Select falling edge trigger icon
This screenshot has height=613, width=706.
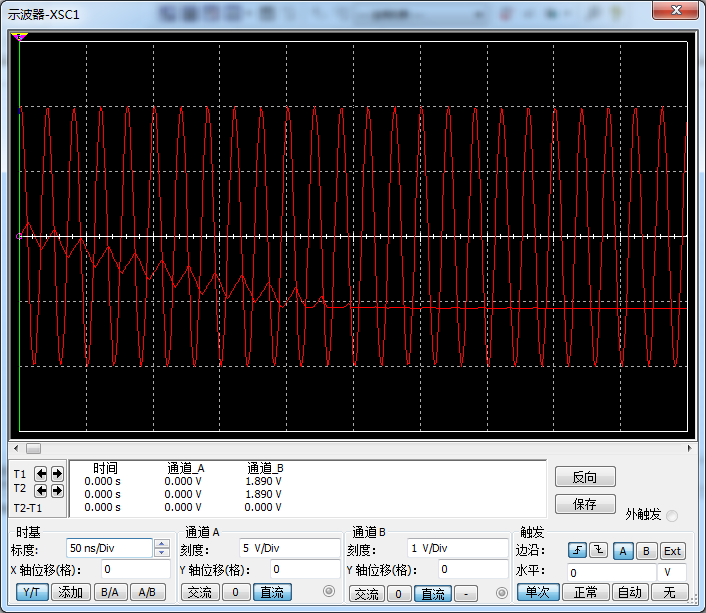[598, 550]
